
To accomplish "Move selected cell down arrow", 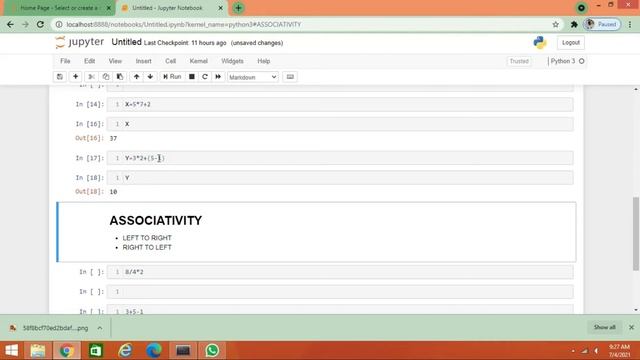I will 150,77.
